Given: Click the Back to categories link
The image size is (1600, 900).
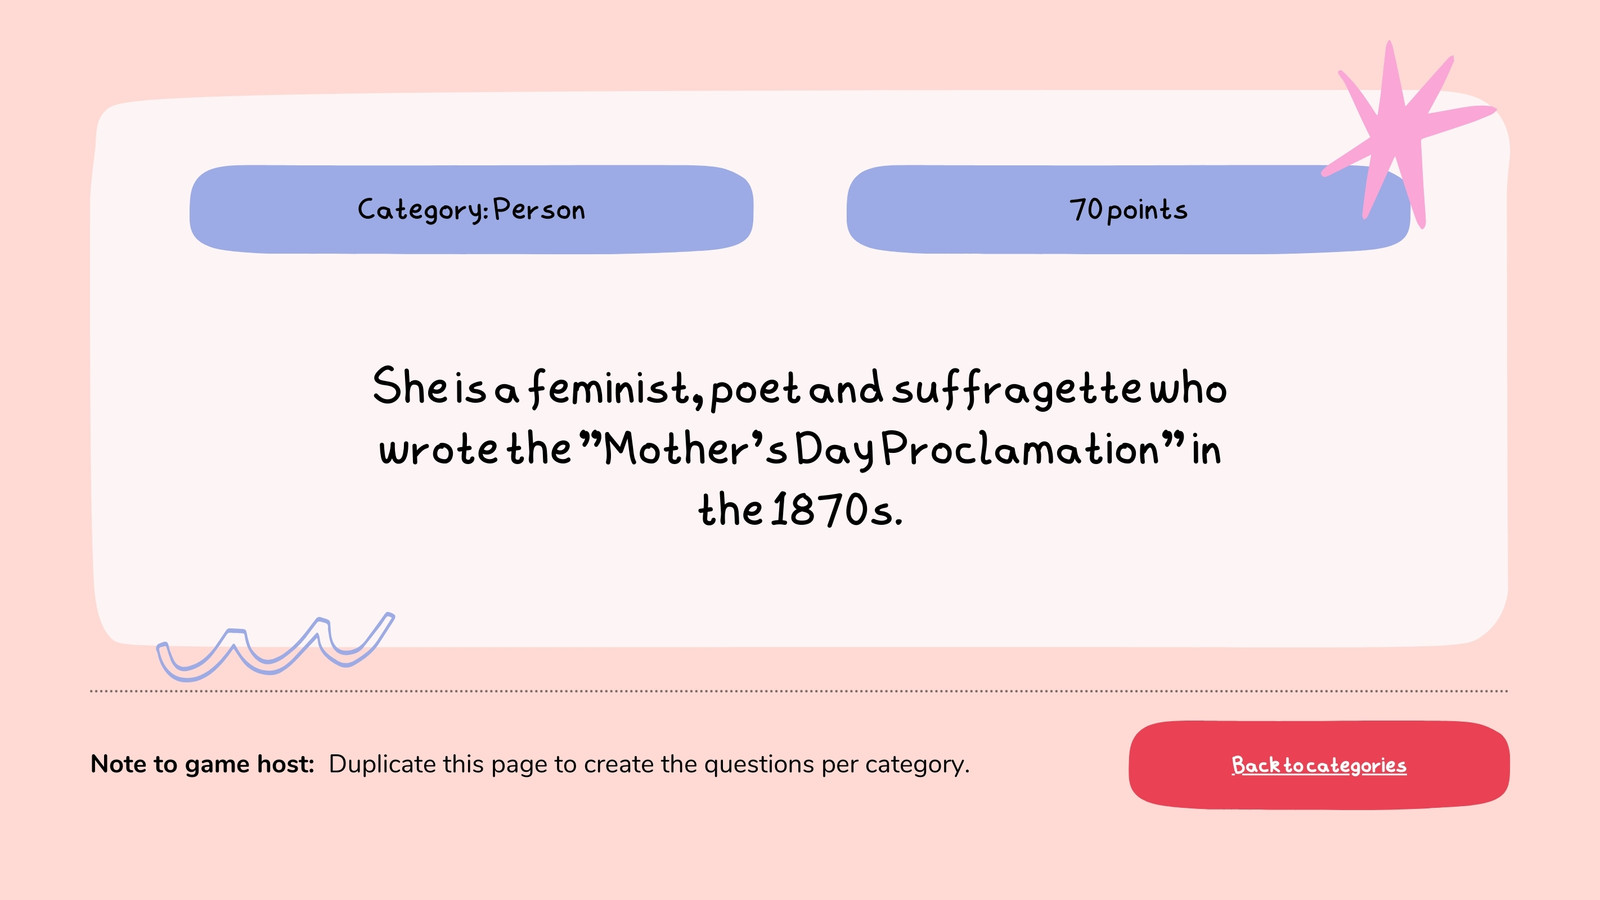Looking at the screenshot, I should [x=1318, y=765].
